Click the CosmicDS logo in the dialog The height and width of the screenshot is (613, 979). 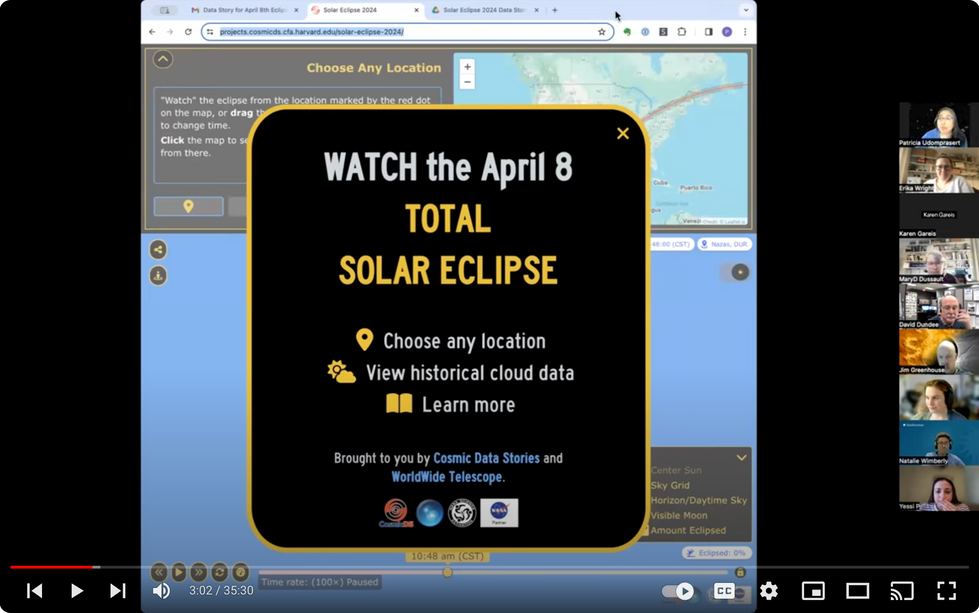point(396,513)
